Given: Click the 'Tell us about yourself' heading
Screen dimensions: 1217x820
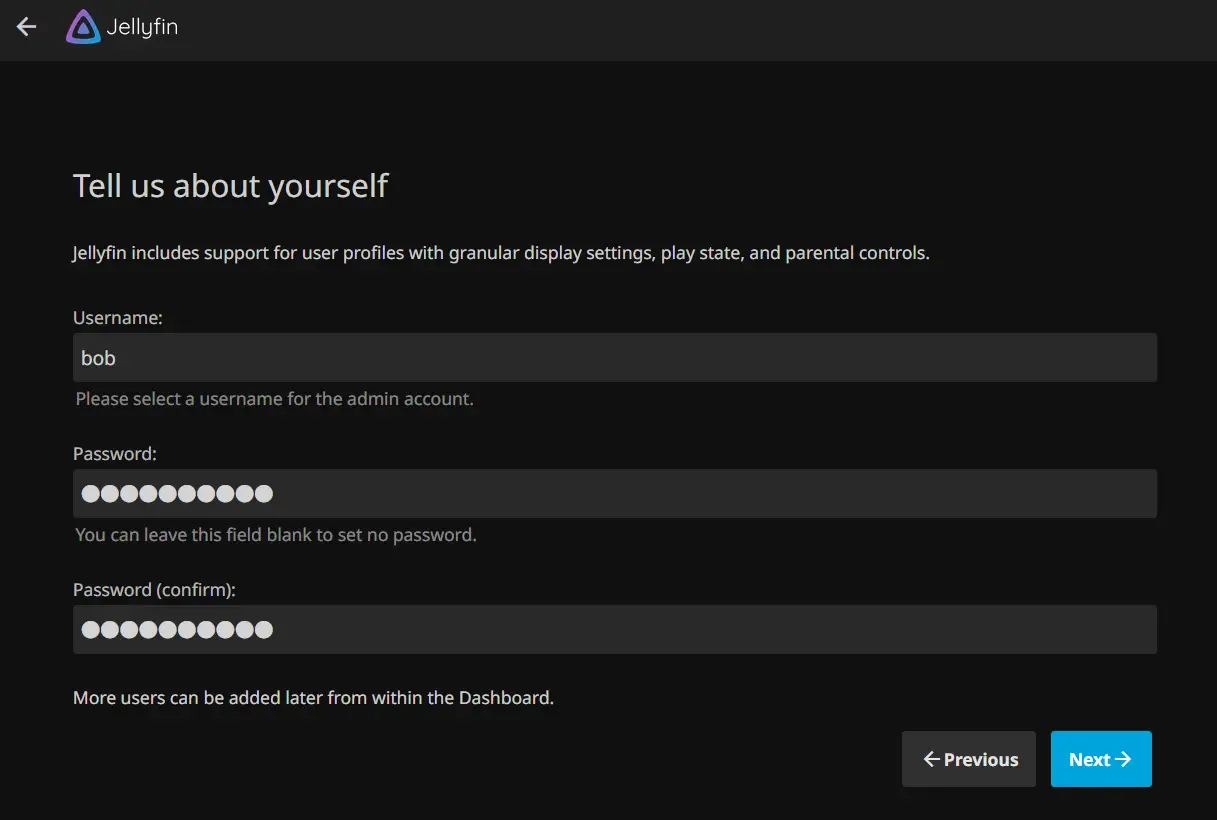Looking at the screenshot, I should (x=231, y=186).
